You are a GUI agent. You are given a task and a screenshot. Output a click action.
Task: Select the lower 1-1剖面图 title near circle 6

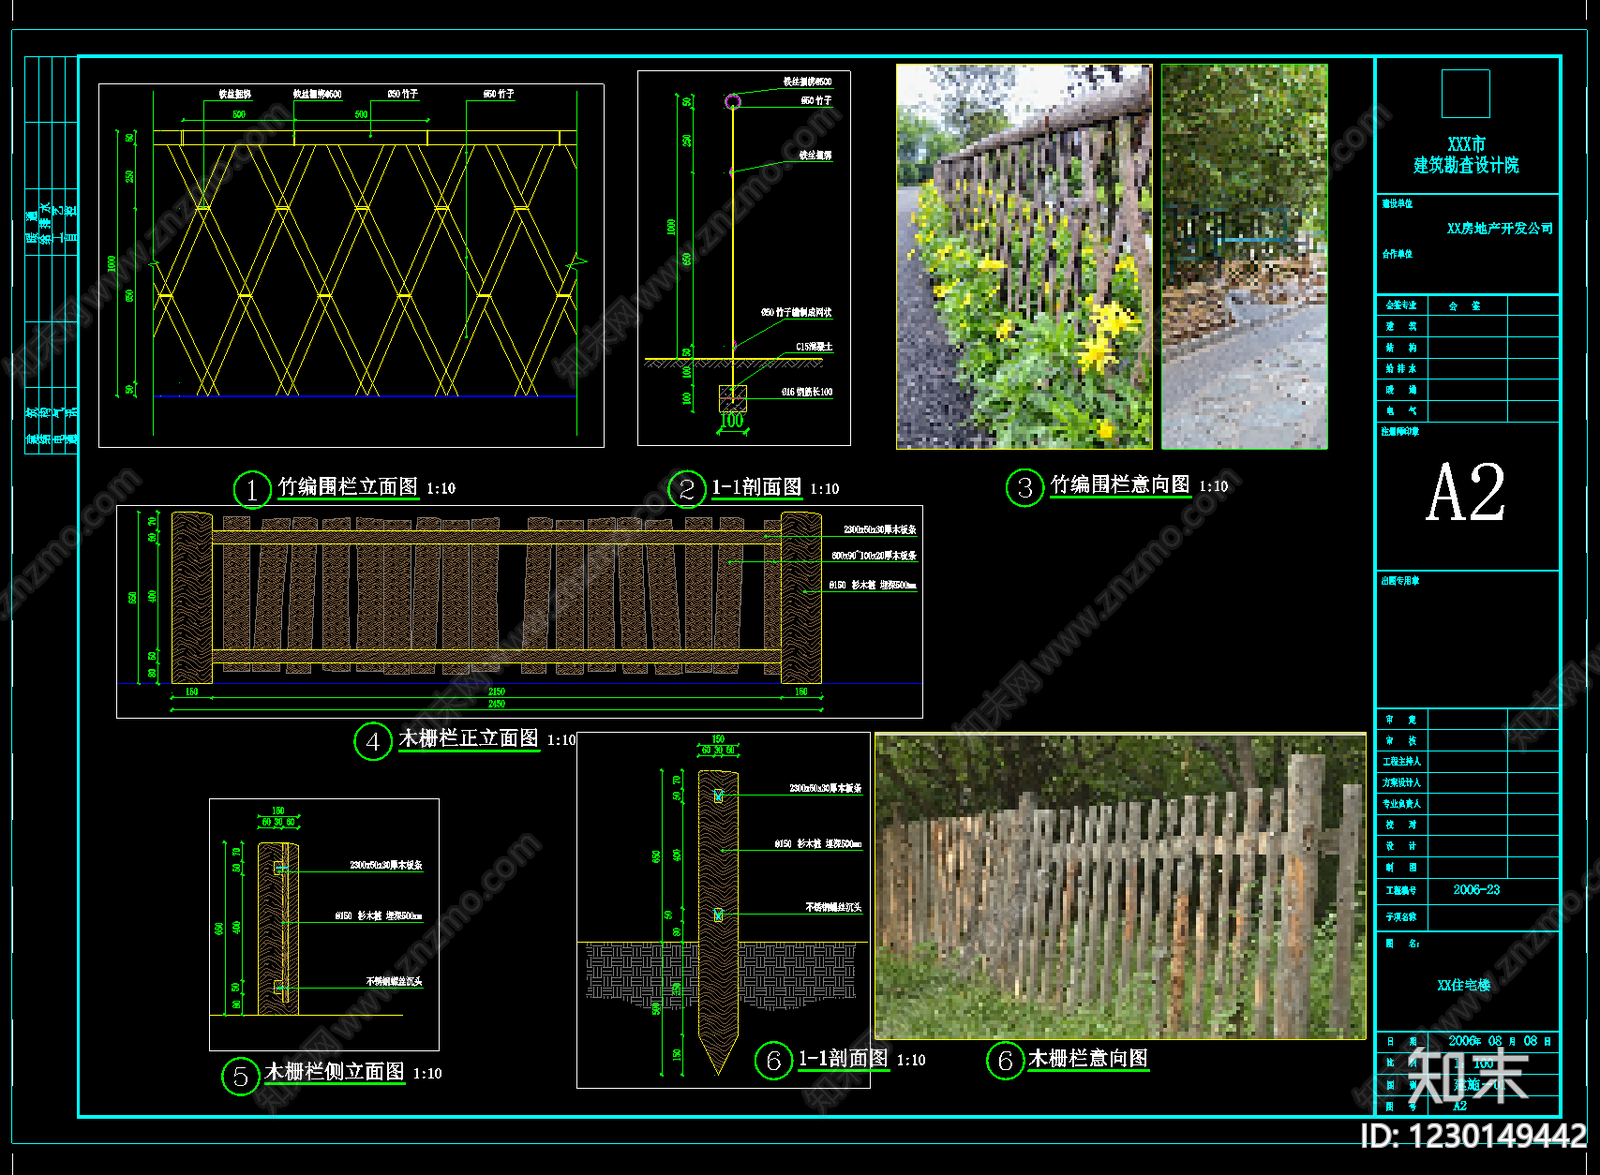843,1058
